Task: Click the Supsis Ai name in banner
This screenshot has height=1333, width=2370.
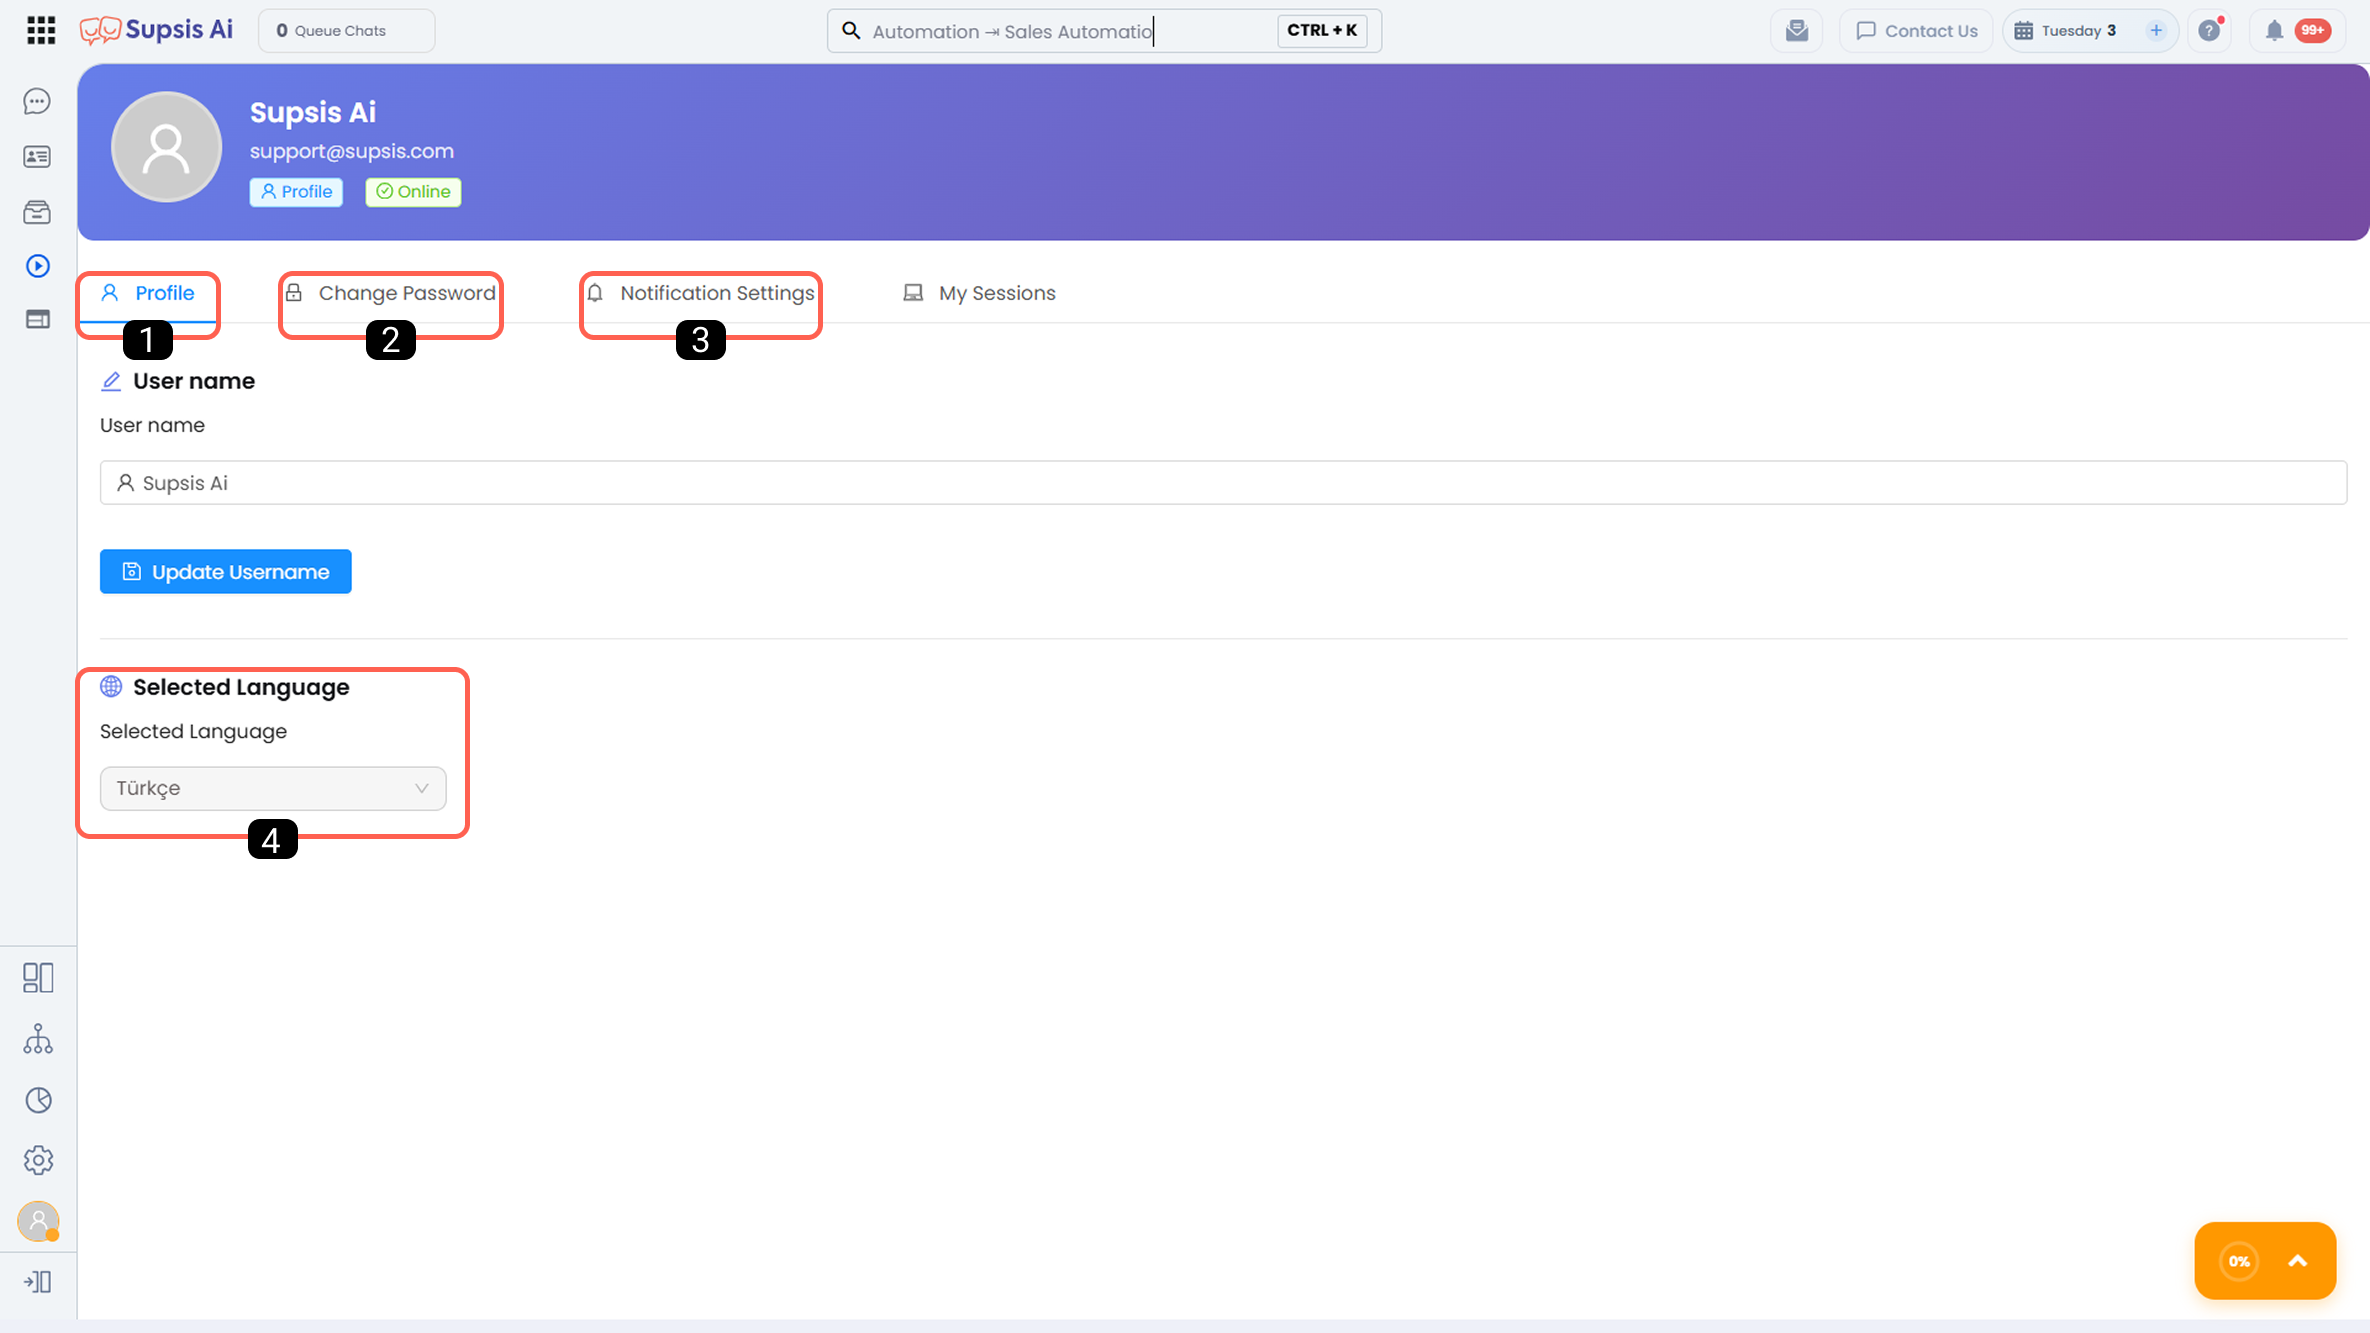Action: 313,112
